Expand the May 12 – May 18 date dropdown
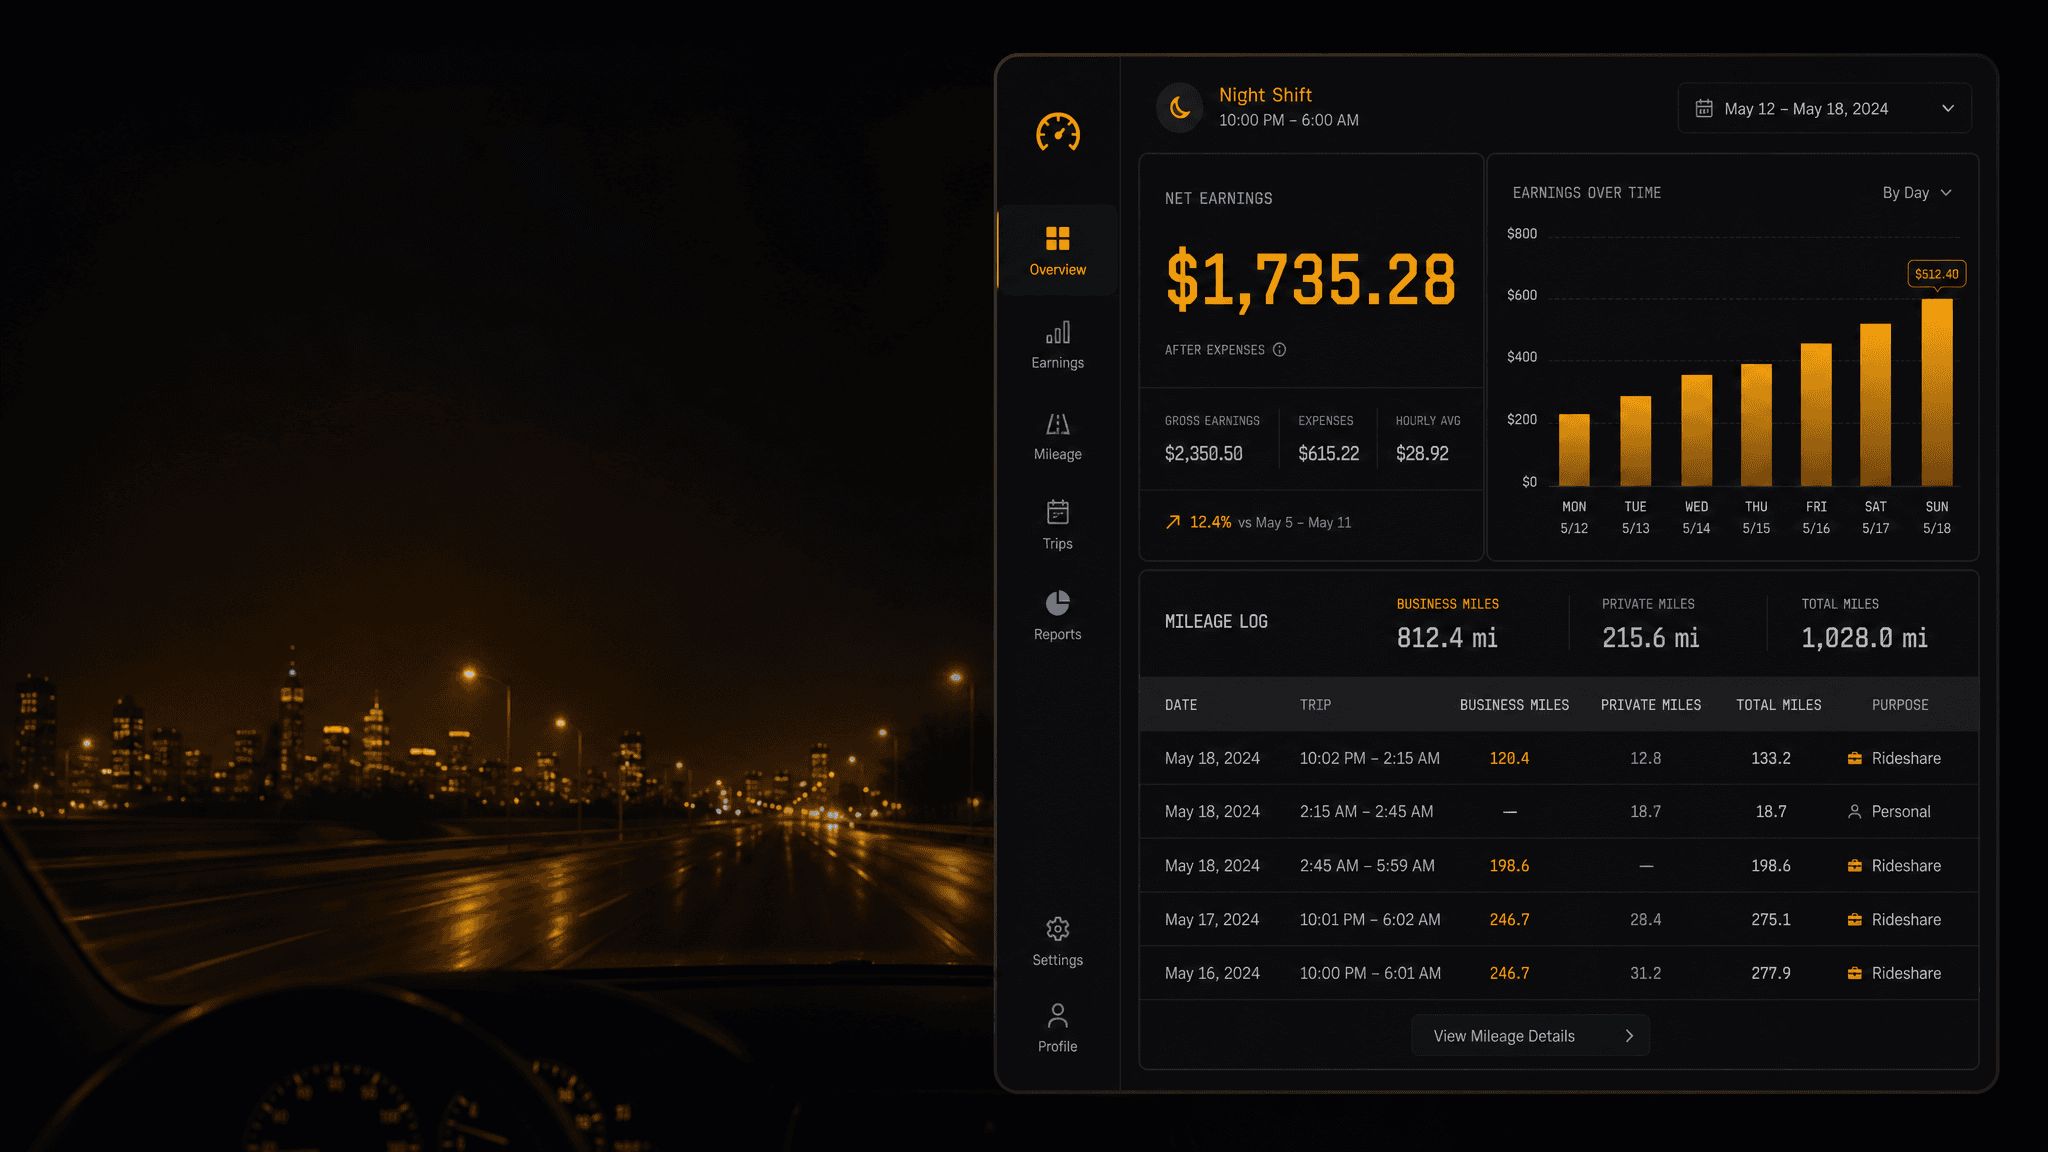2048x1152 pixels. [x=1824, y=108]
